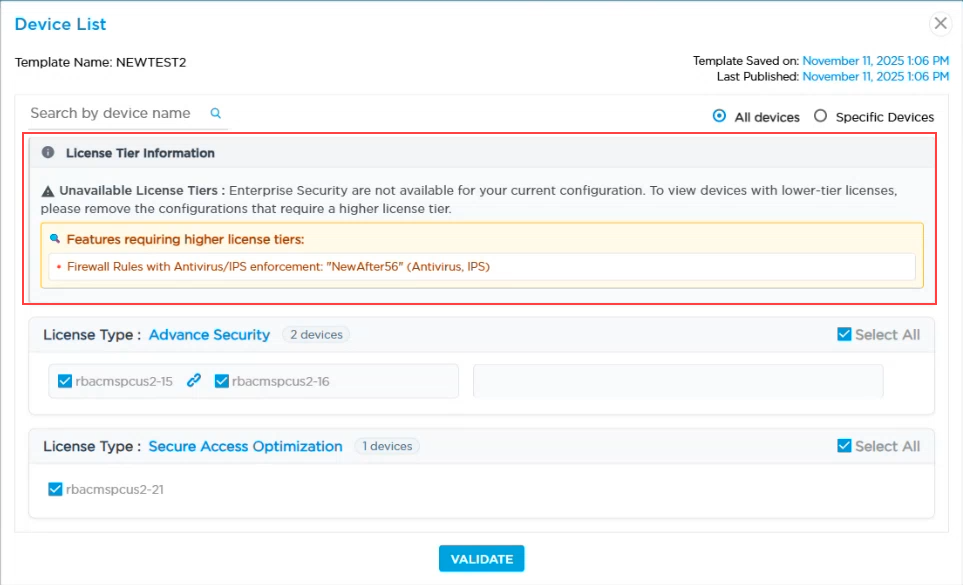Select the Specific Devices radio button
This screenshot has height=585, width=963.
820,116
